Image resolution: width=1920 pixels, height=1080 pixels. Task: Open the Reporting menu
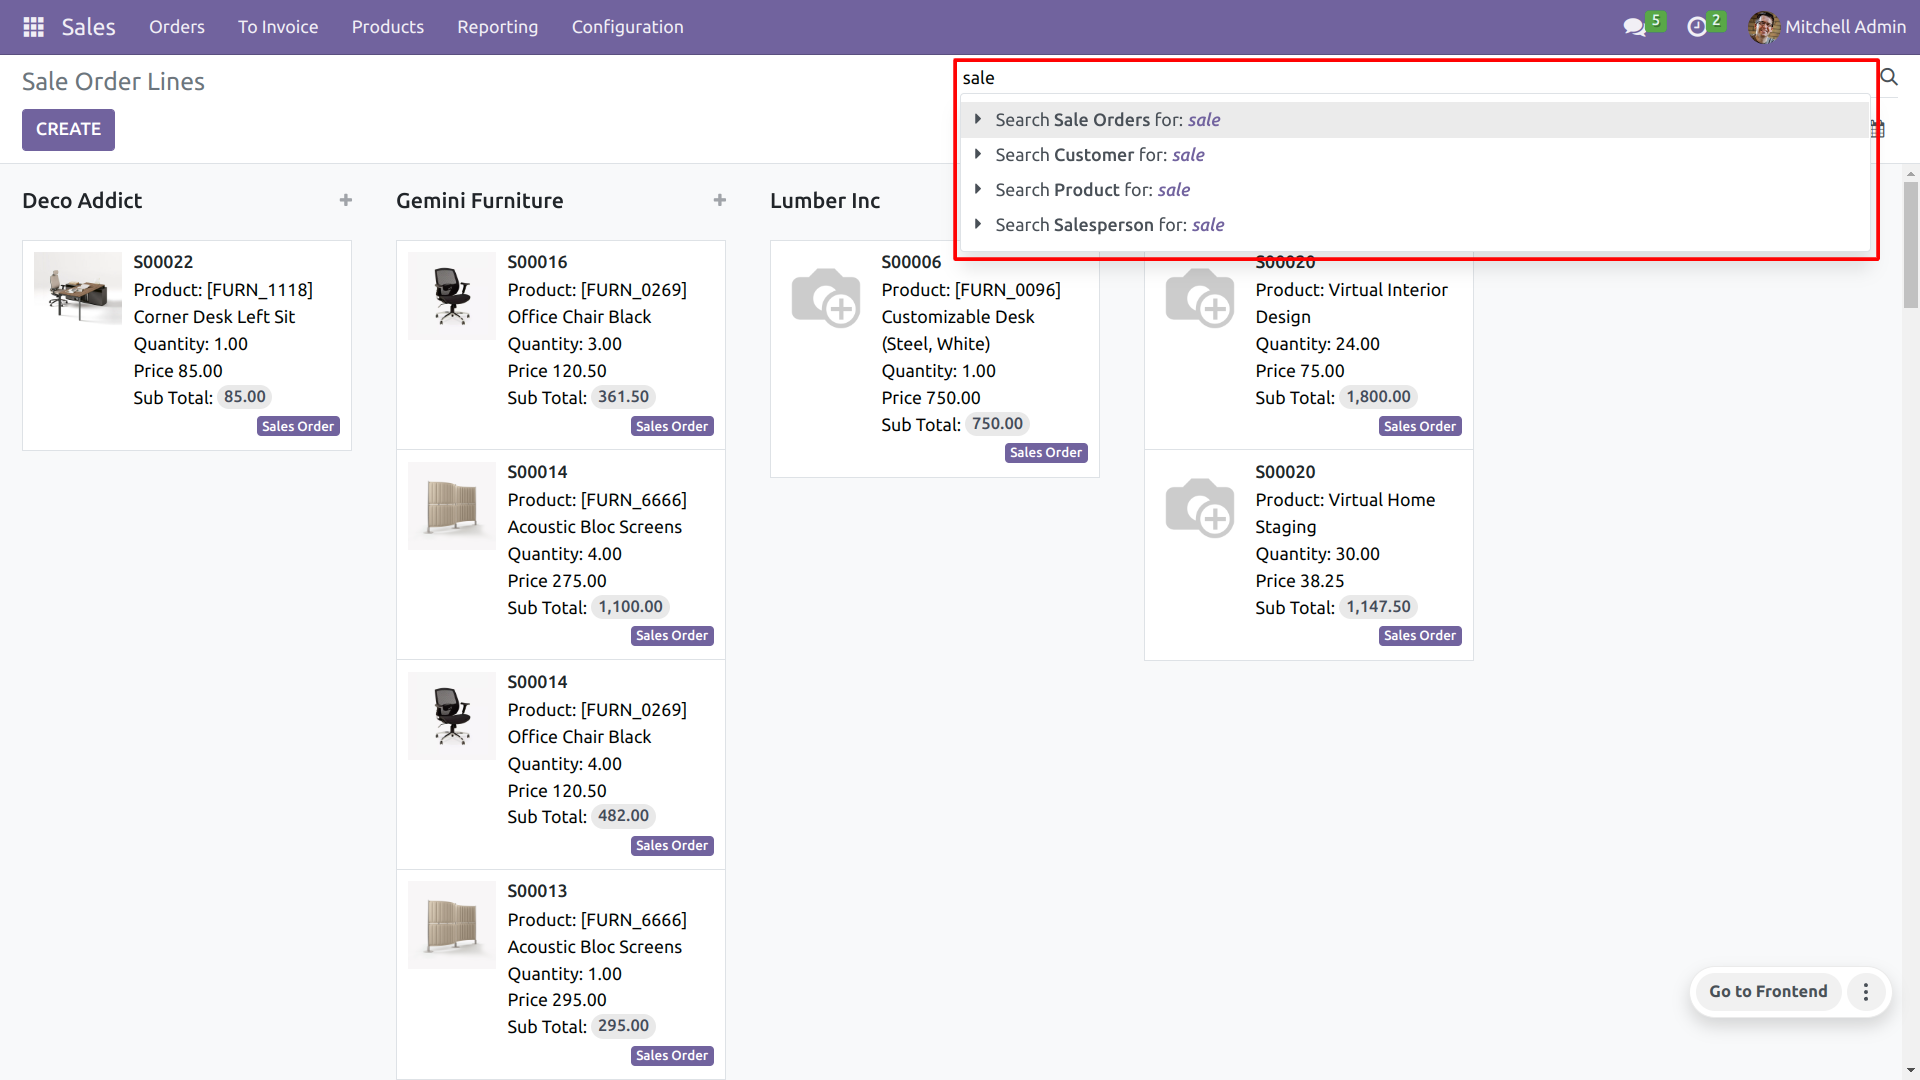click(x=497, y=27)
